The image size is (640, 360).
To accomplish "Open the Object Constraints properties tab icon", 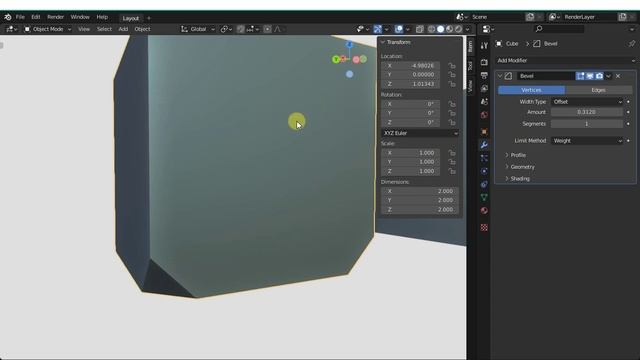I will [484, 184].
